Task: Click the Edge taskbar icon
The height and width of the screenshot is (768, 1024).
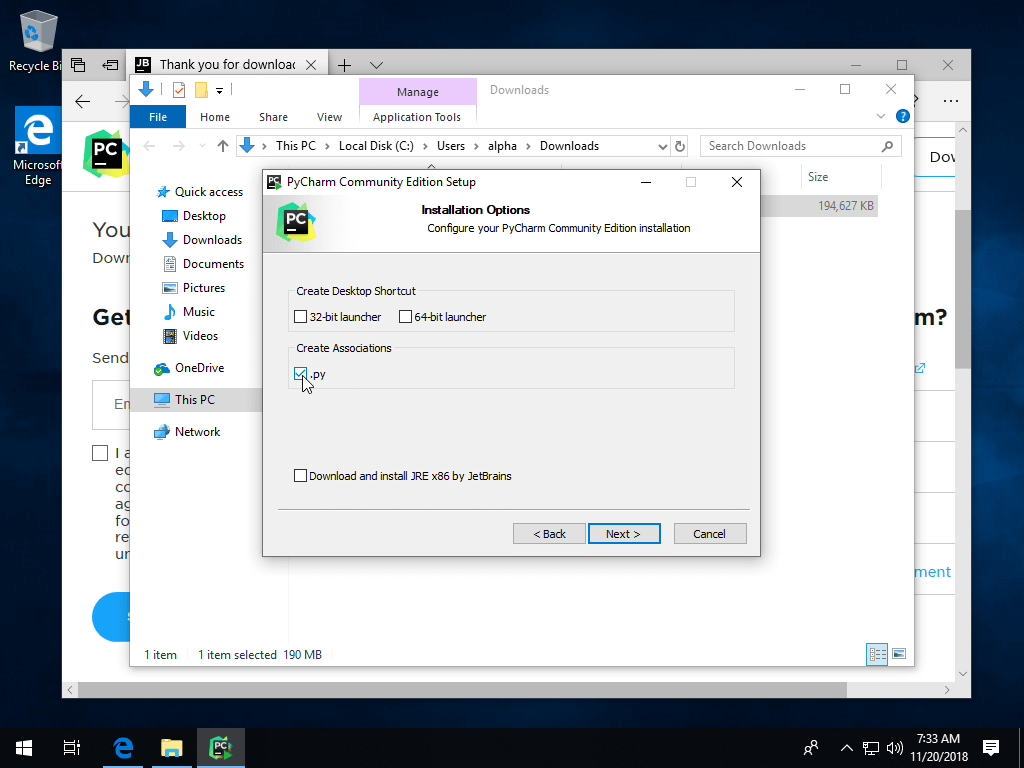Action: pyautogui.click(x=123, y=748)
